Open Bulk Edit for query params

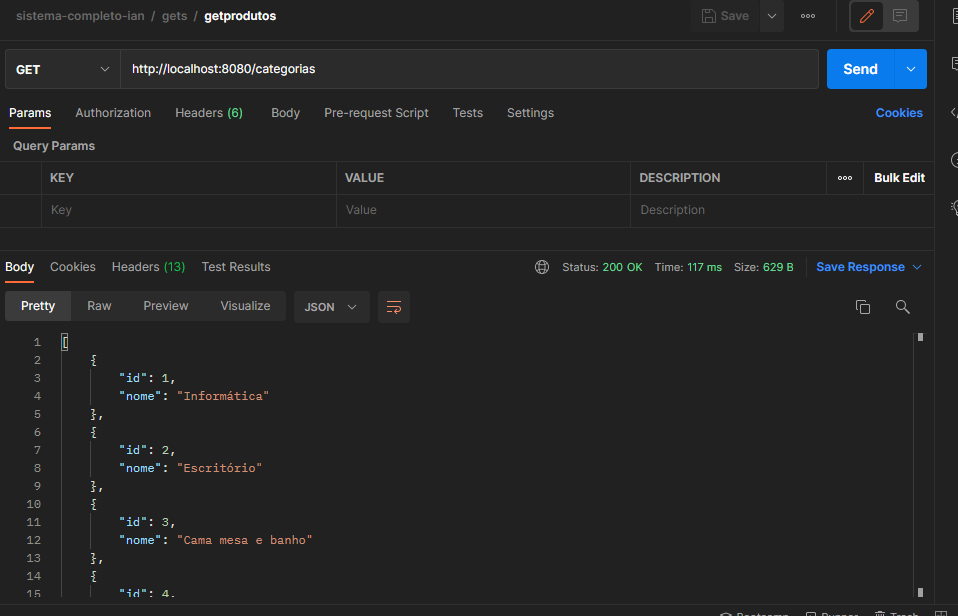tap(898, 177)
